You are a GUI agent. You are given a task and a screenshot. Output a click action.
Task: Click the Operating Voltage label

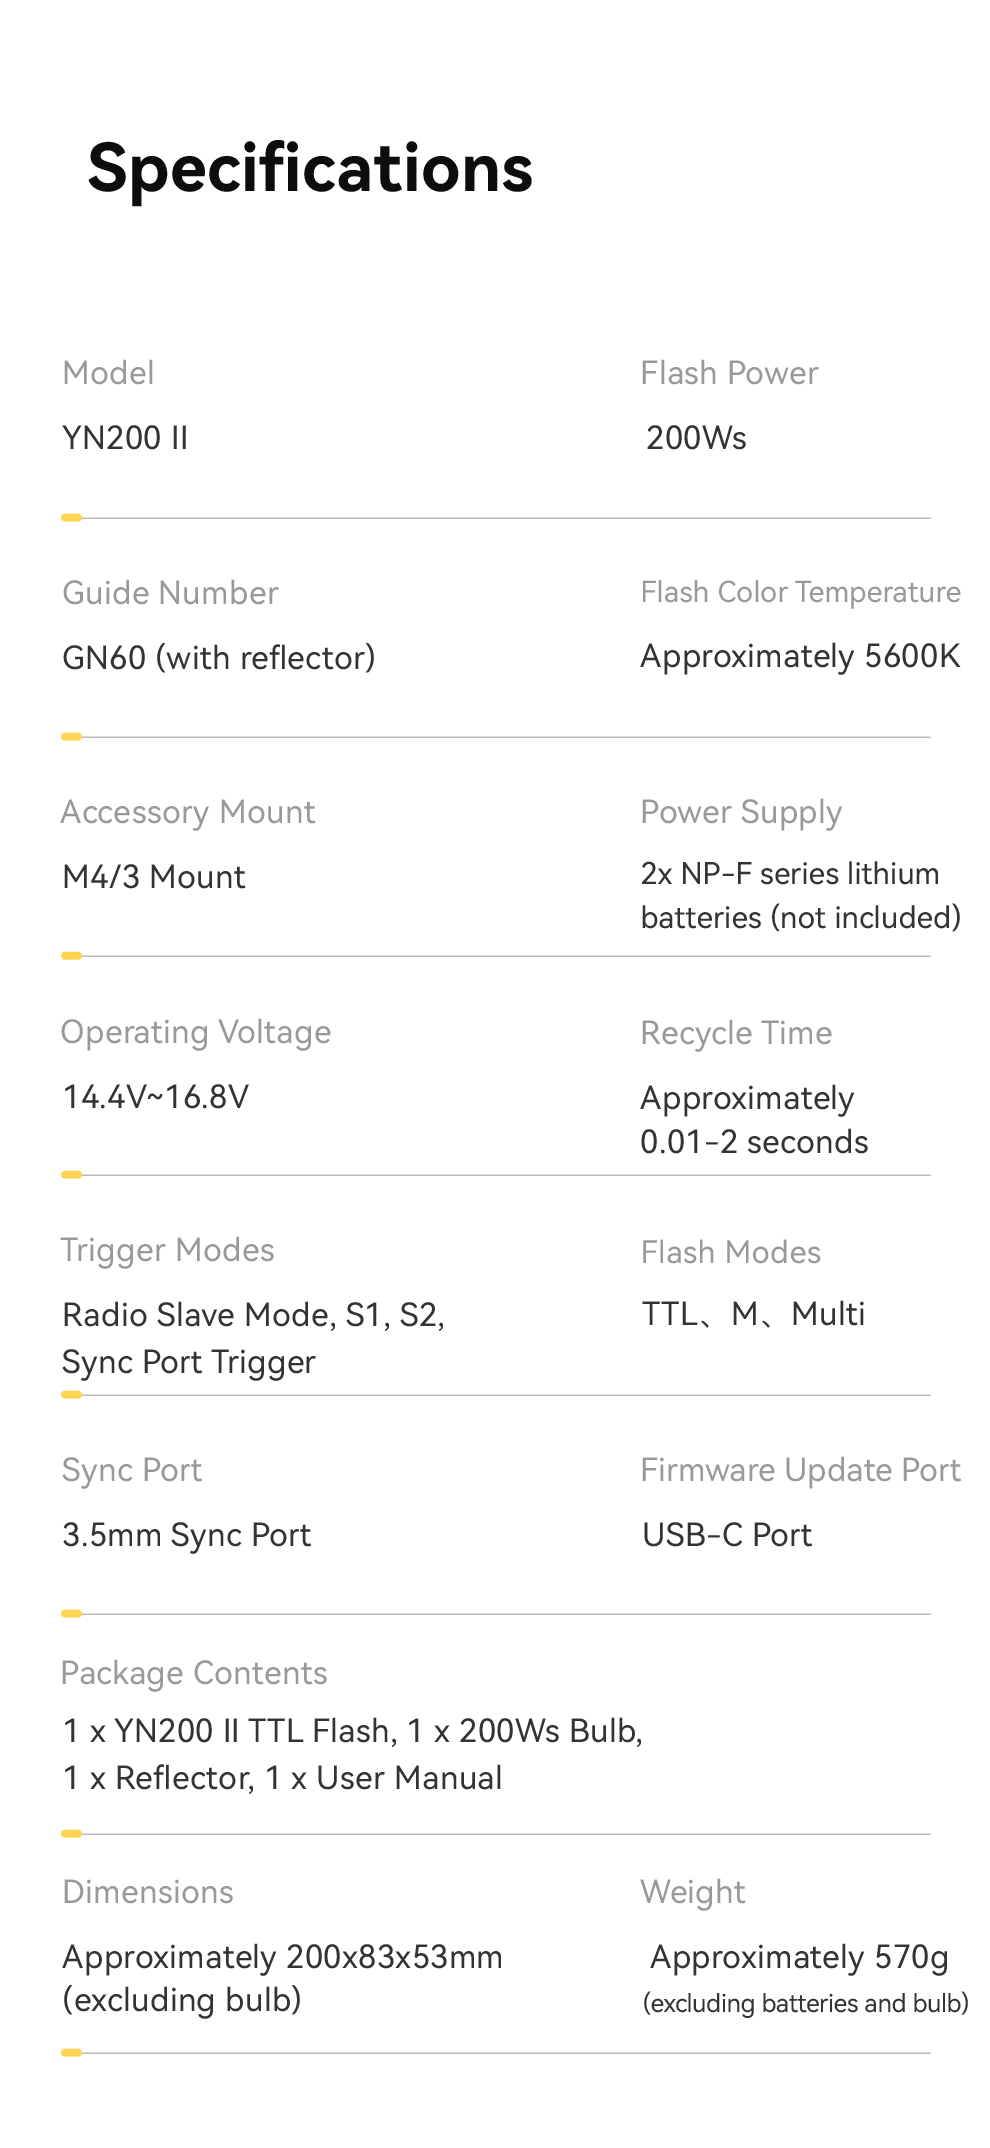click(196, 1032)
